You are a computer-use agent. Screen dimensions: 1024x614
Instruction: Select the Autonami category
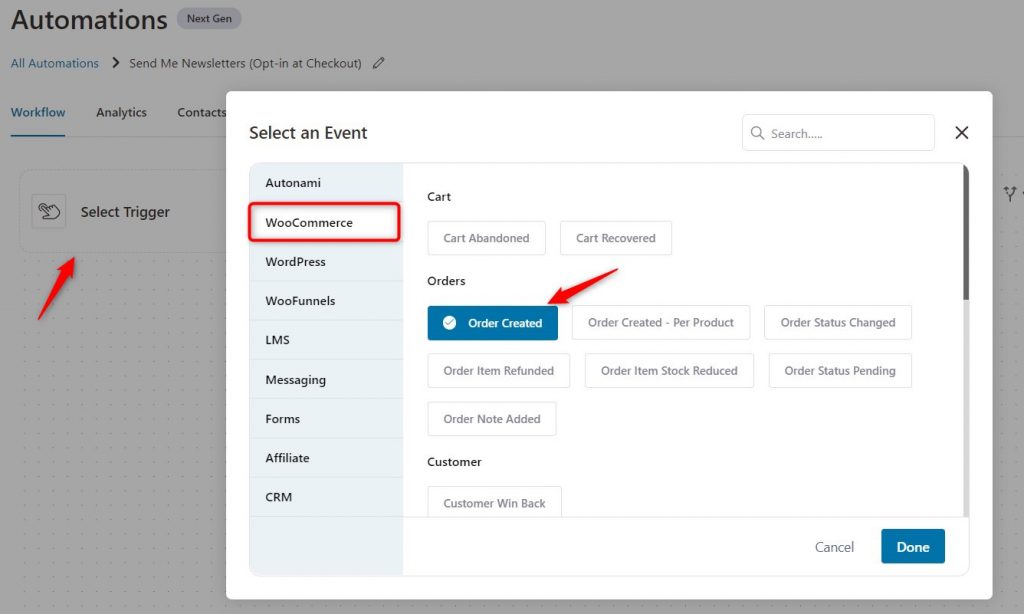point(326,183)
